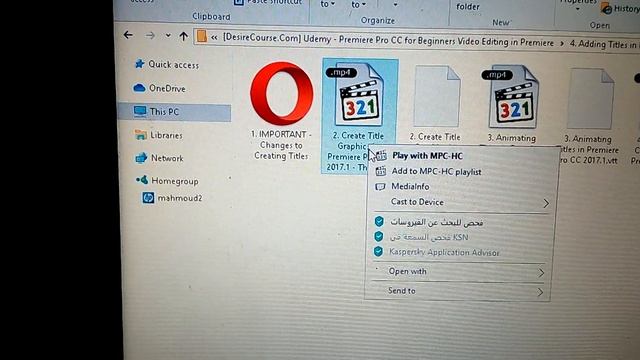
Task: Open Libraries in navigation pane
Action: pyautogui.click(x=166, y=135)
